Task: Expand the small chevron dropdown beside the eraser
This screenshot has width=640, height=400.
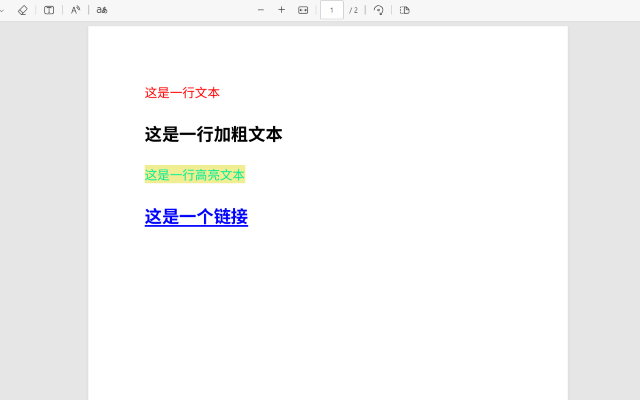Action: coord(2,11)
